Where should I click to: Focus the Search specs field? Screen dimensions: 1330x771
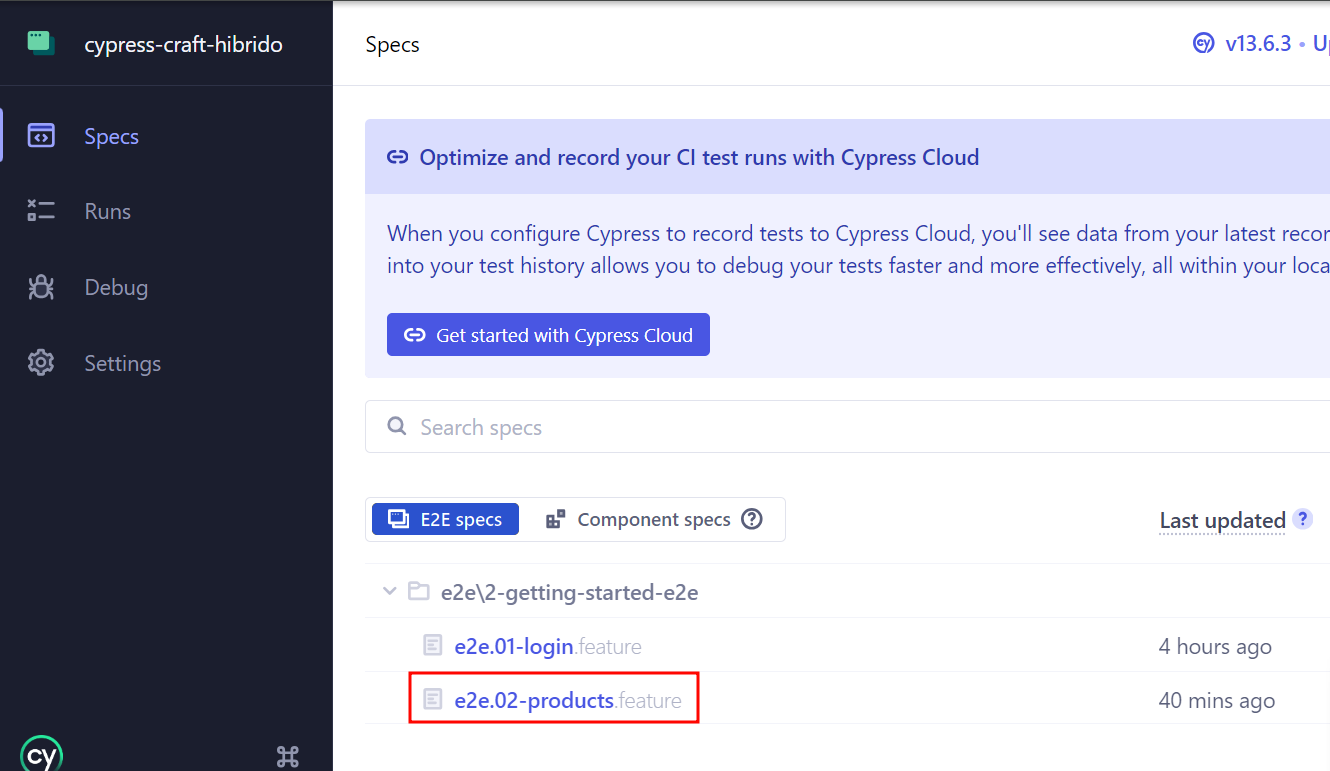pos(847,427)
